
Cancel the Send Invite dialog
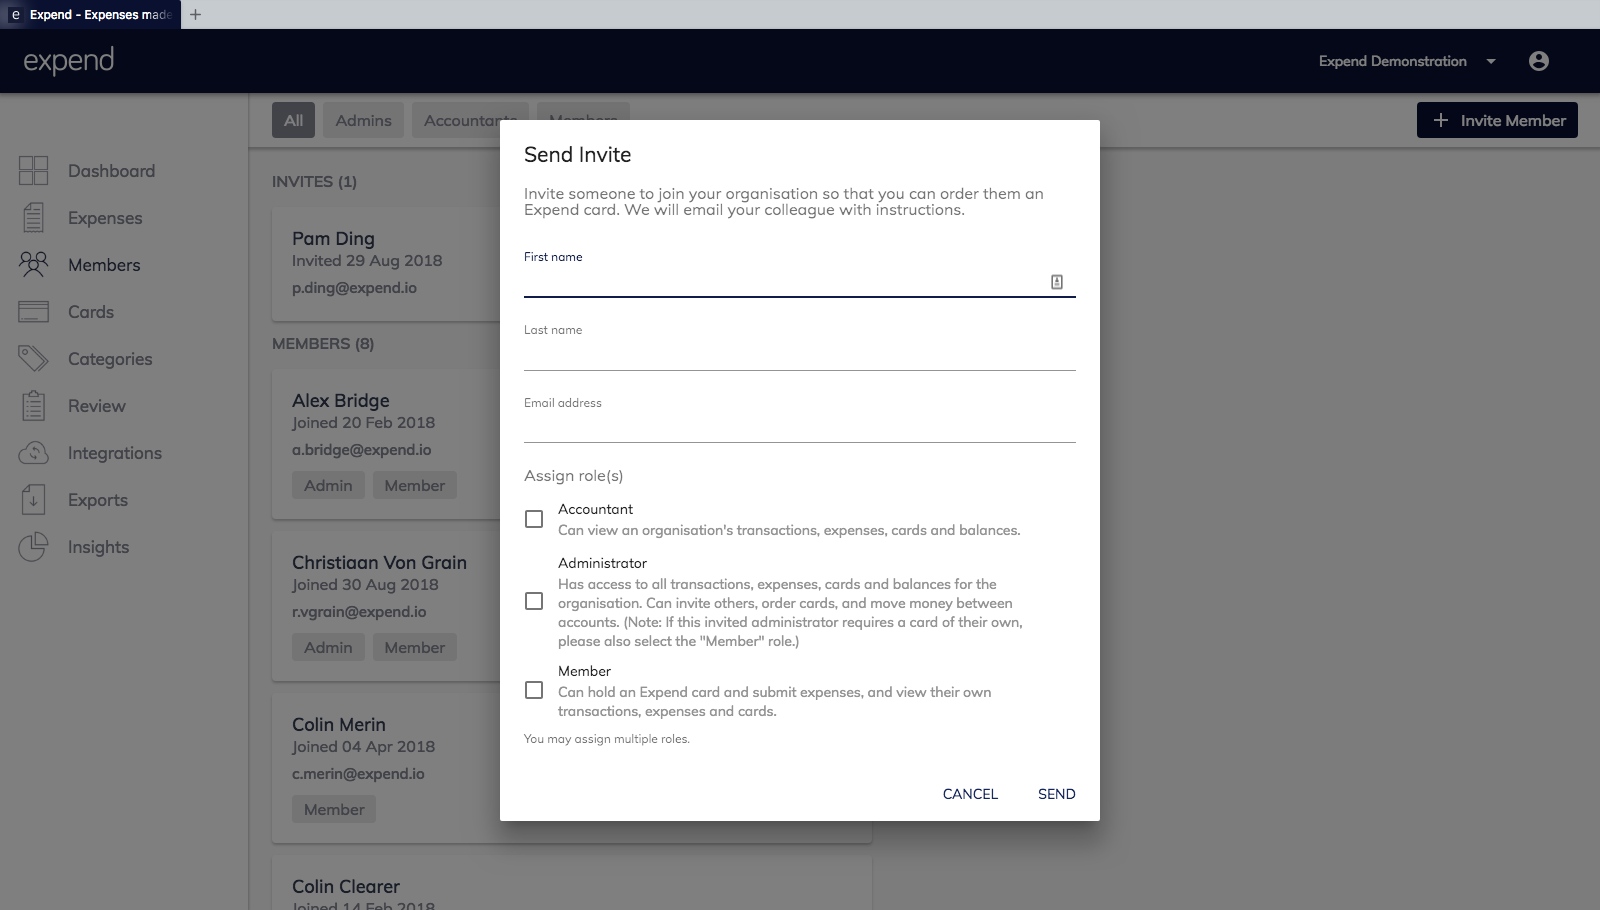coord(970,794)
